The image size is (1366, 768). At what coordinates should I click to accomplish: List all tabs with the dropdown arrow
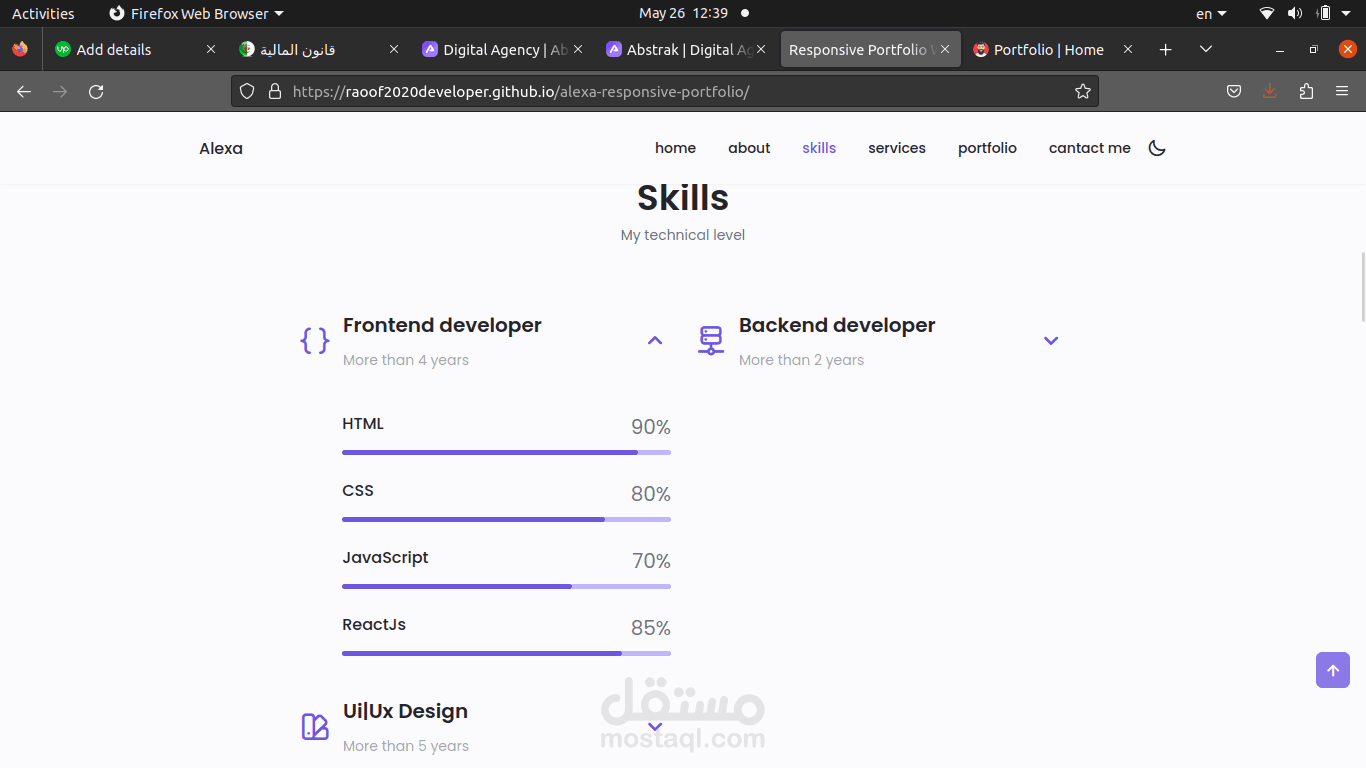click(x=1206, y=50)
